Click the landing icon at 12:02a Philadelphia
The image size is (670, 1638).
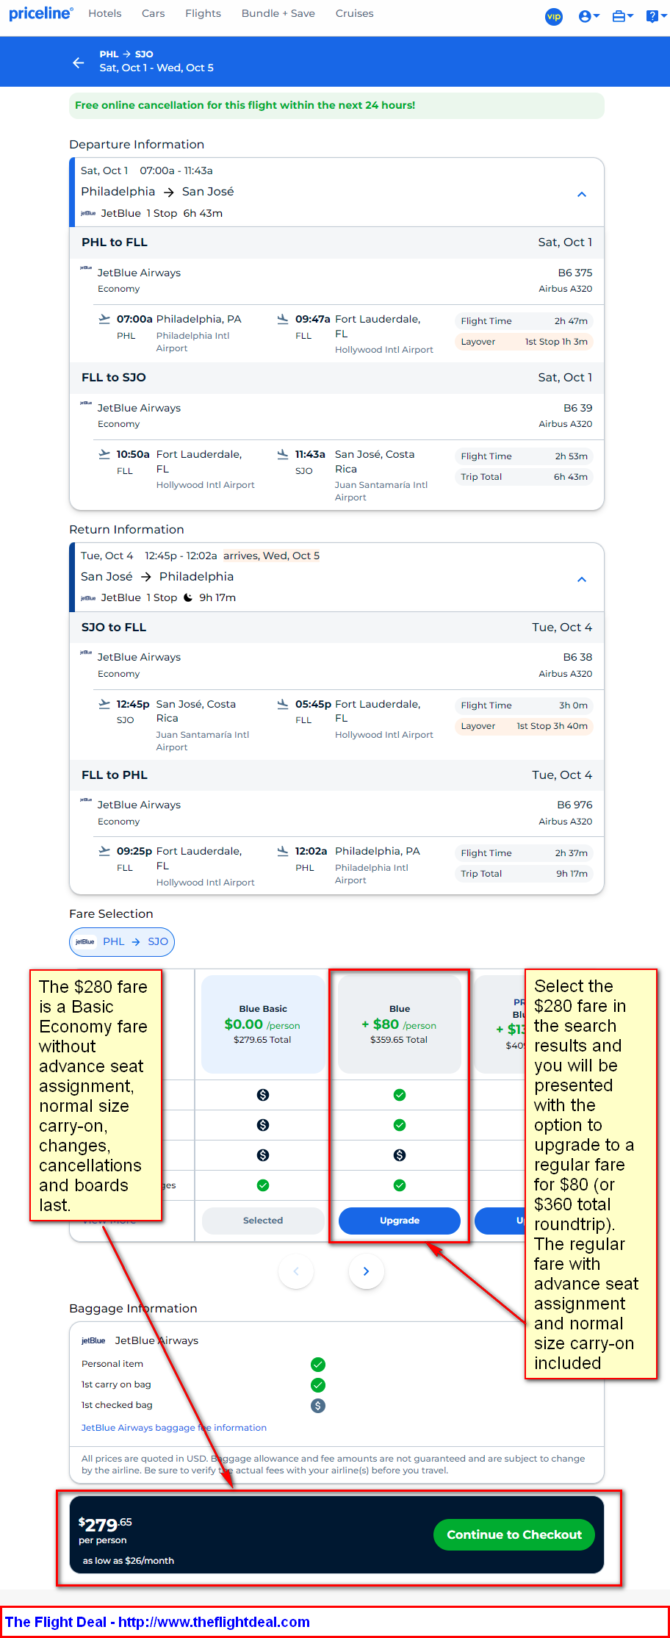[x=283, y=851]
